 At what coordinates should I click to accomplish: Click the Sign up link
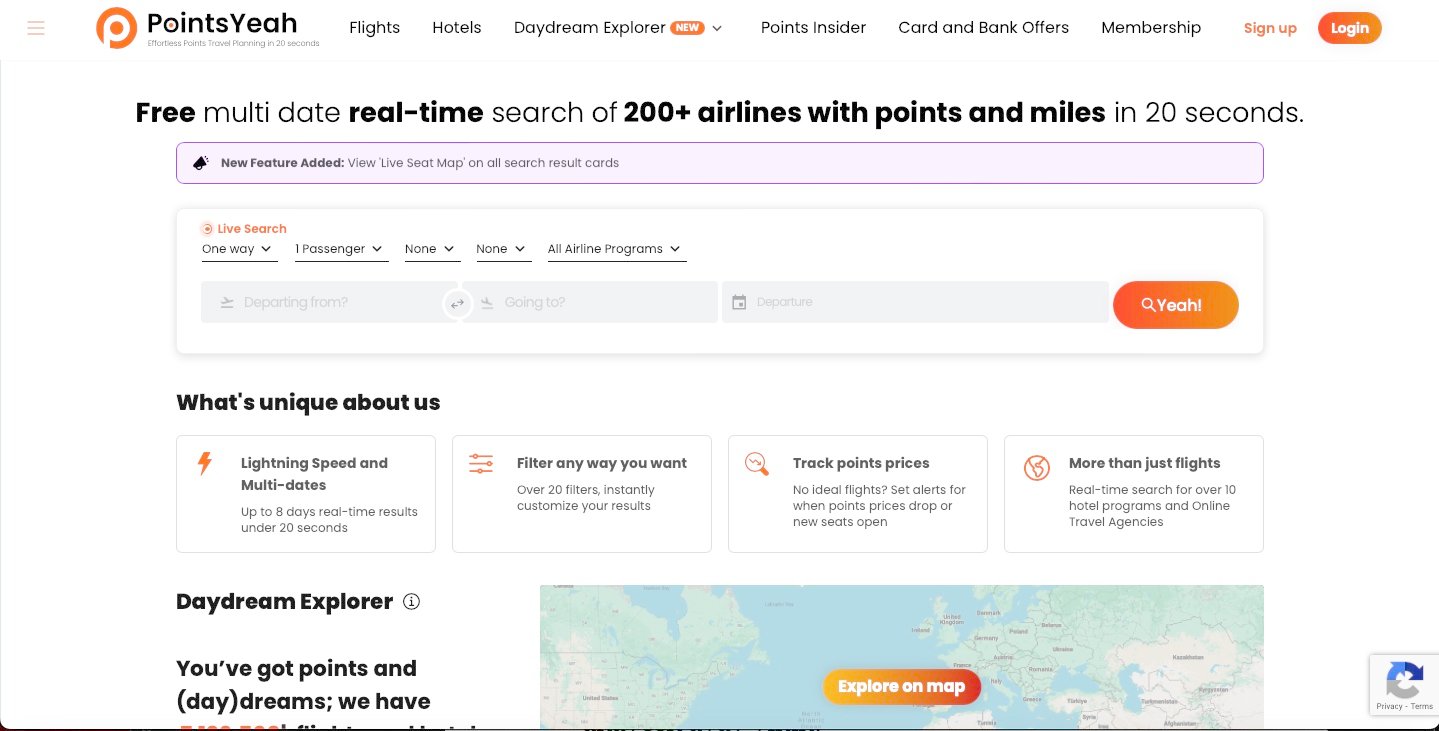(1269, 28)
